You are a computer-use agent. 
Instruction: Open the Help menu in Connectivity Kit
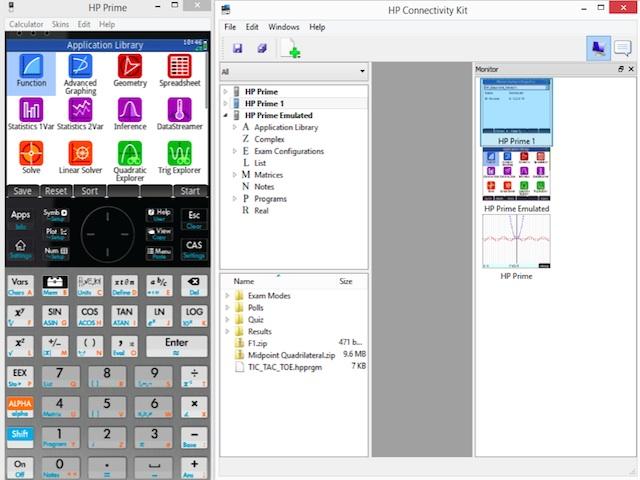pos(317,27)
